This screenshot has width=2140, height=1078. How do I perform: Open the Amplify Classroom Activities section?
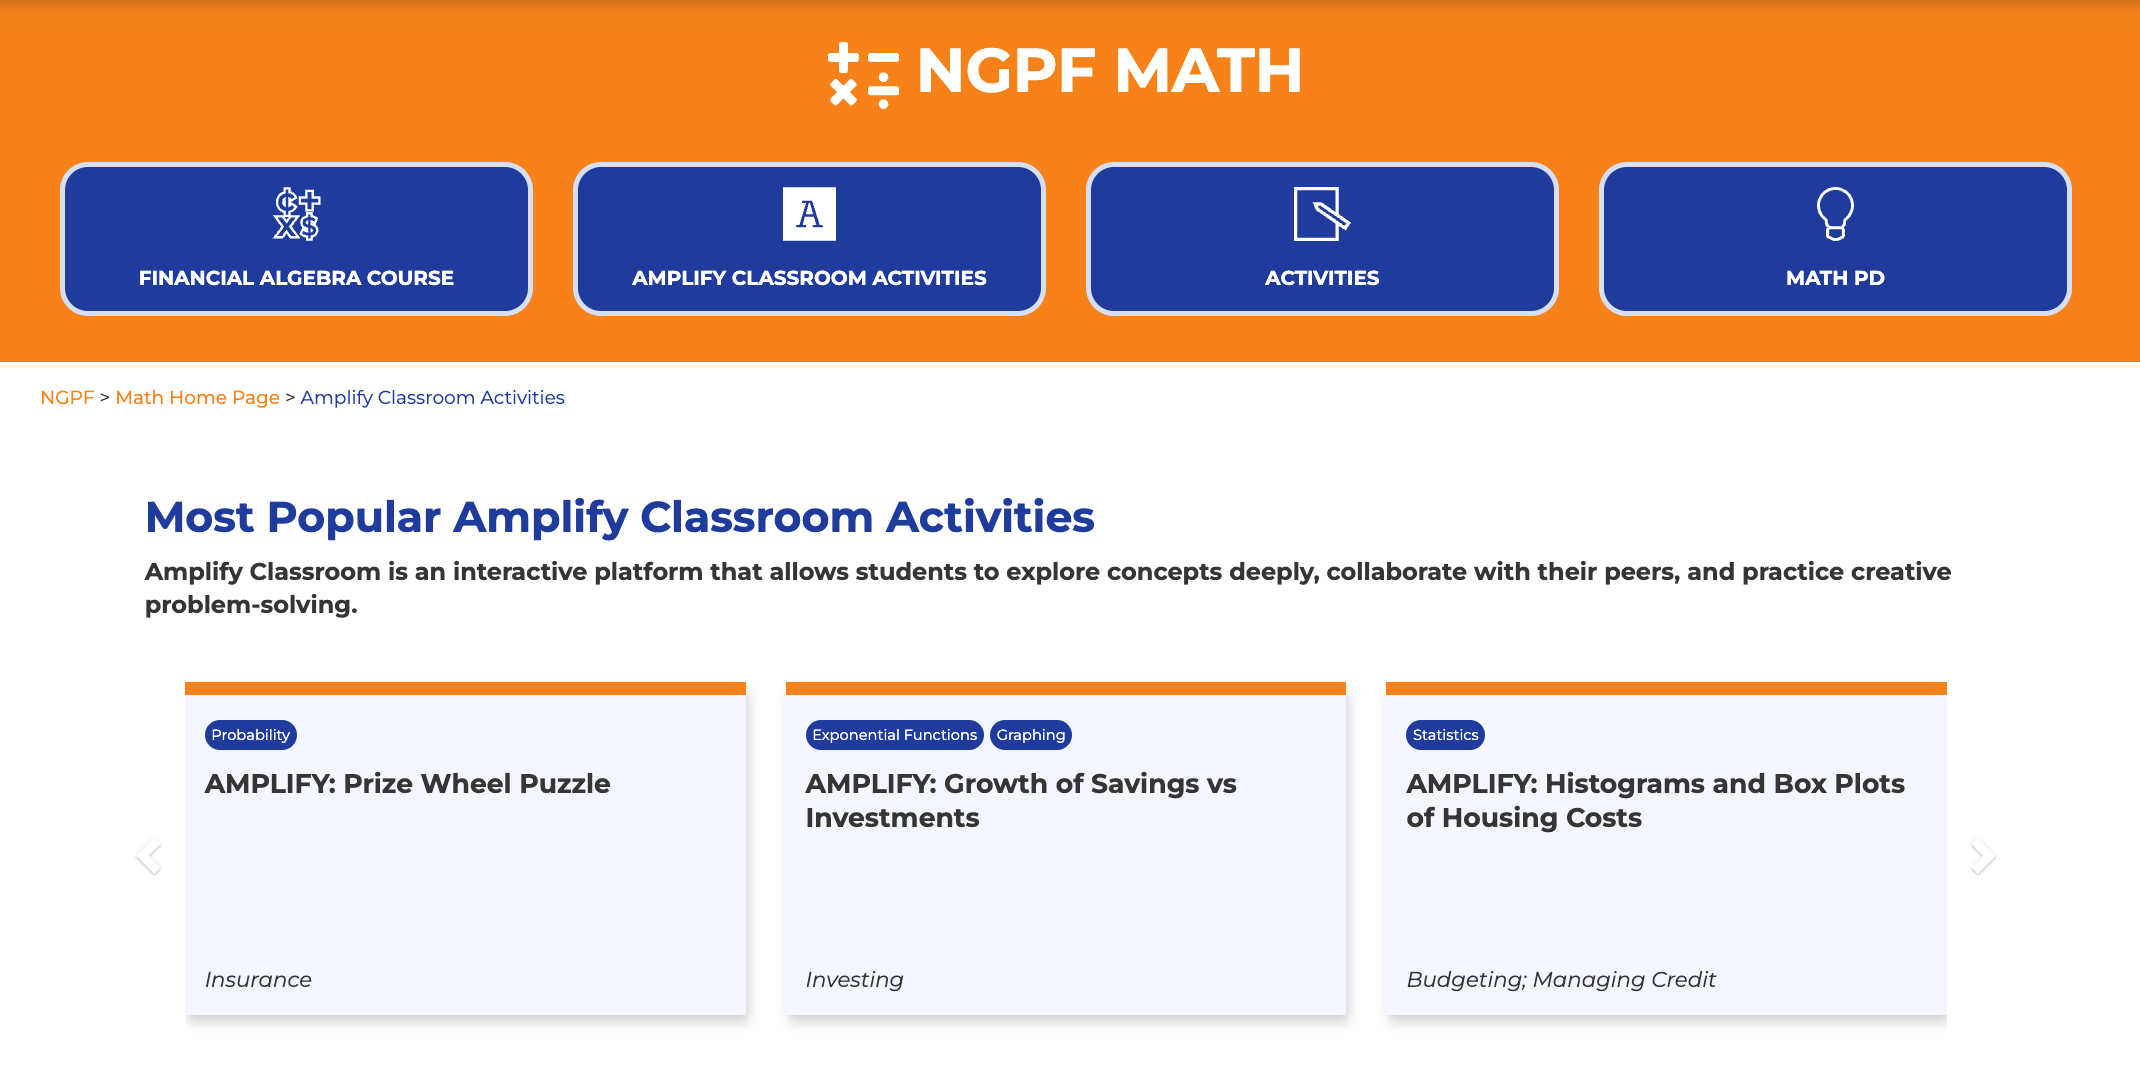click(x=809, y=277)
